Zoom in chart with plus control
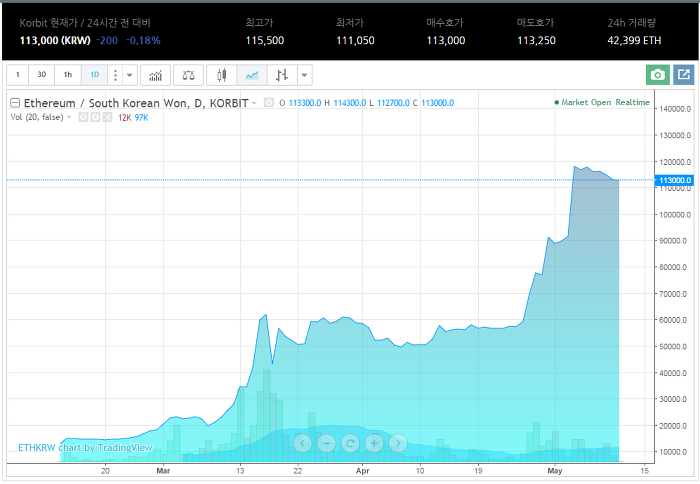 click(x=374, y=443)
